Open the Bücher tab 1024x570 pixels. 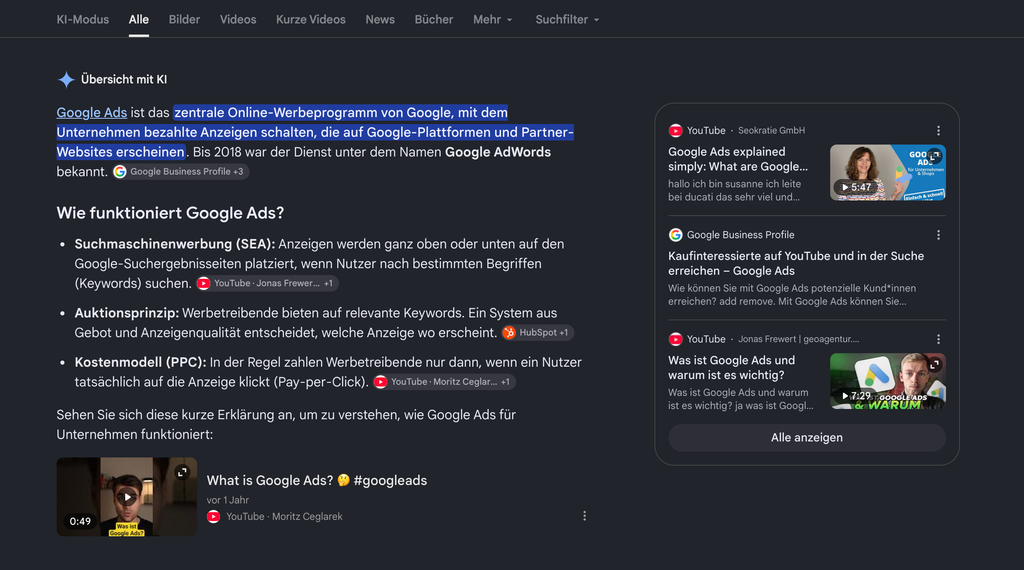[x=434, y=20]
